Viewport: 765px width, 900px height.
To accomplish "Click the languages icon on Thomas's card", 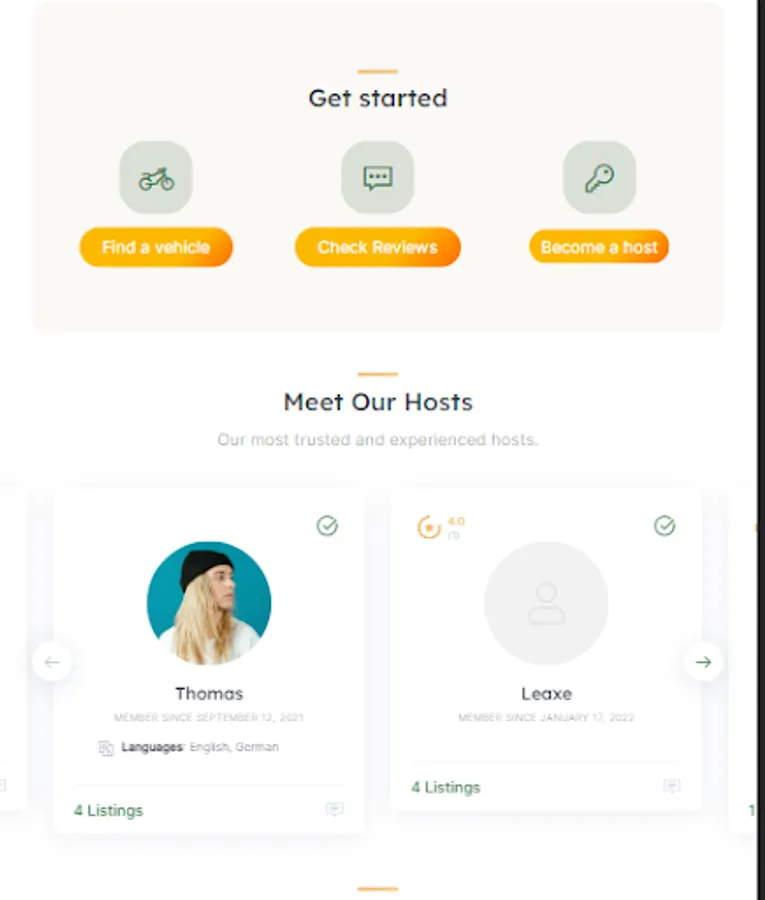I will pos(106,748).
